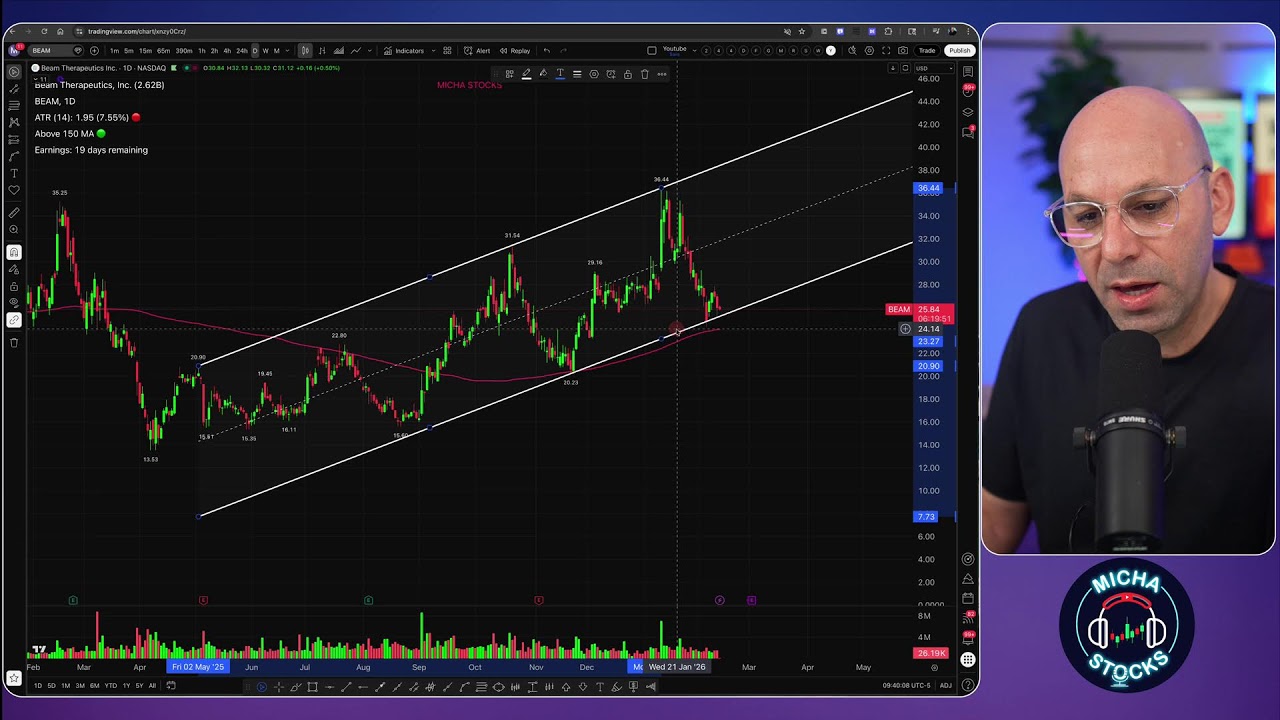Select the 5Y date range
This screenshot has height=720, width=1280.
point(139,686)
